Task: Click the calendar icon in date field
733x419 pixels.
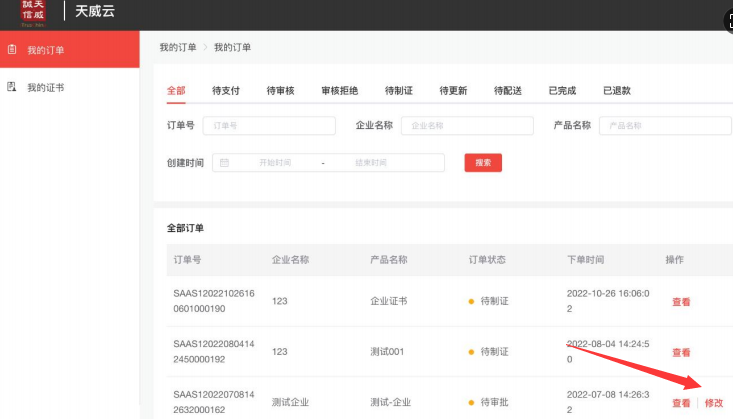Action: (224, 163)
